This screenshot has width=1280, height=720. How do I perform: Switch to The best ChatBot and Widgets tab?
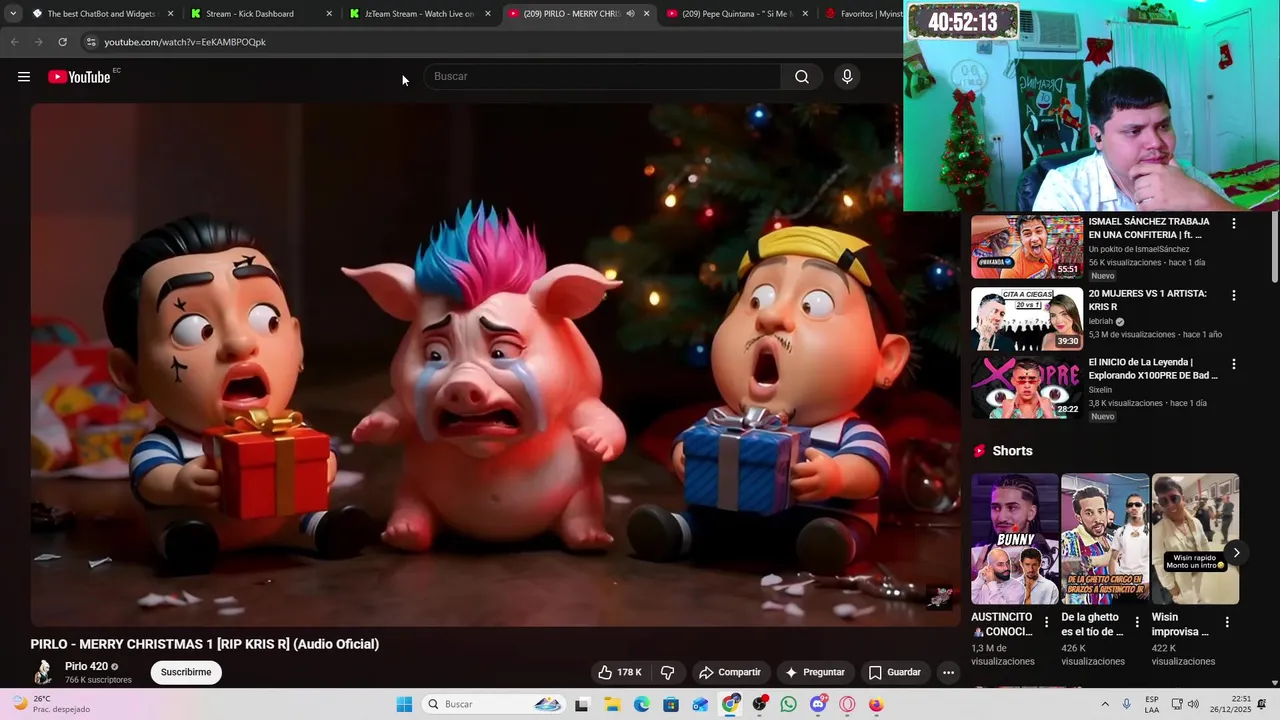101,14
